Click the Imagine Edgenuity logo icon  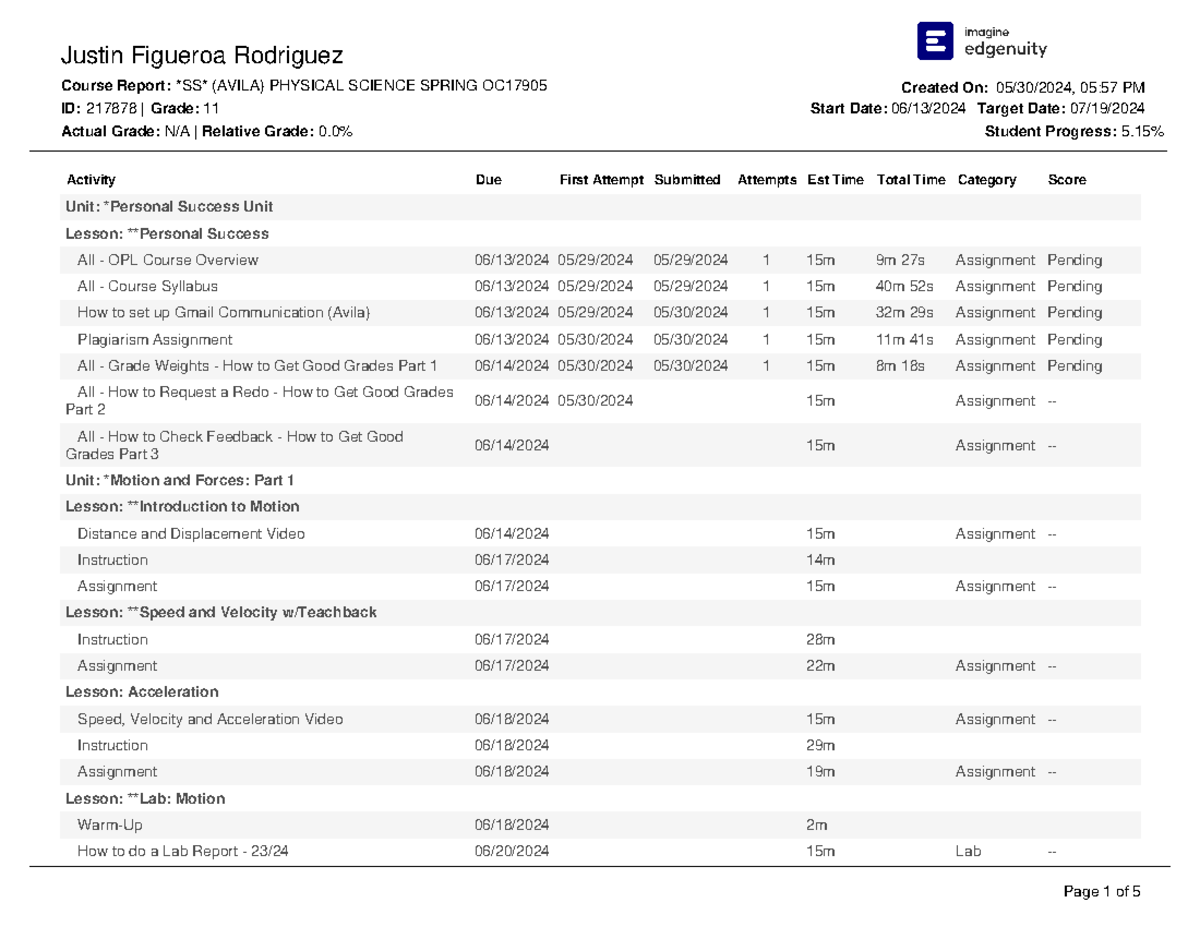click(934, 41)
